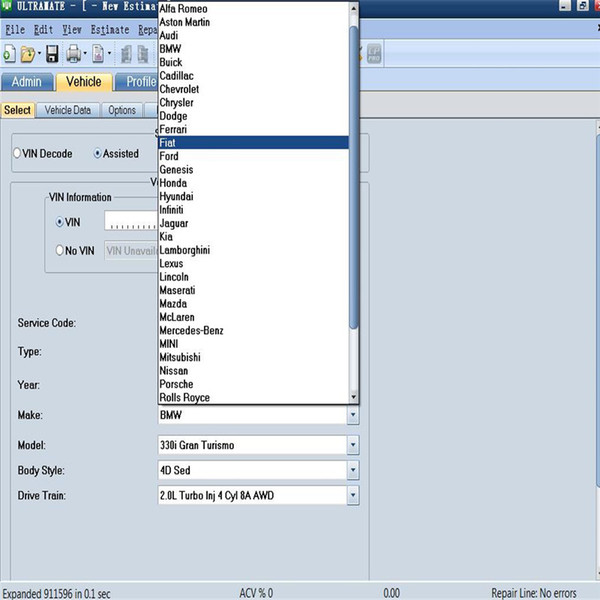The width and height of the screenshot is (600, 600).
Task: Click the Body Style field showing 4D Sed
Action: point(253,470)
